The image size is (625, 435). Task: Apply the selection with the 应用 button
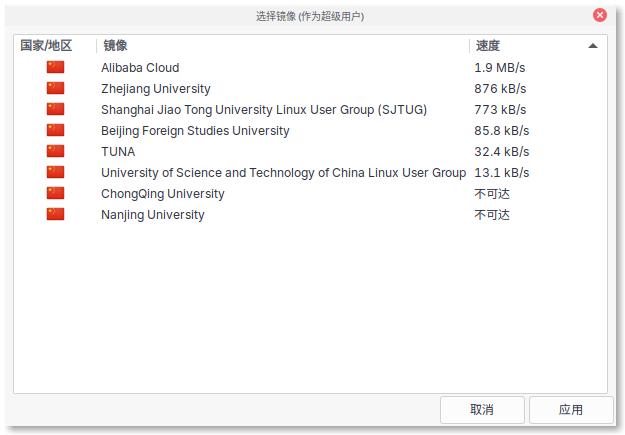pos(571,409)
